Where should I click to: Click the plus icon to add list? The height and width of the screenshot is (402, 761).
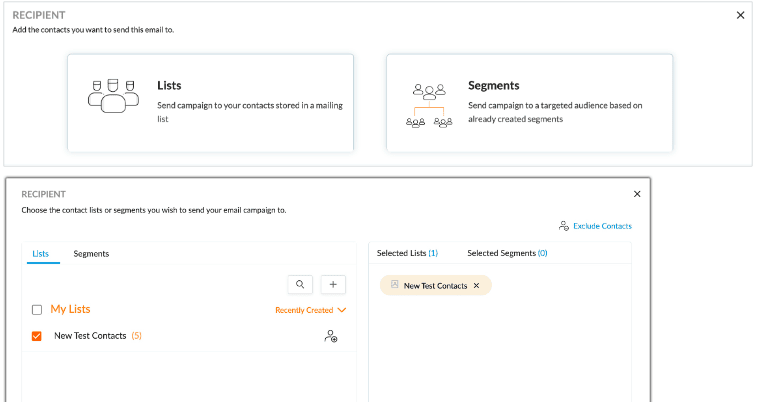332,285
